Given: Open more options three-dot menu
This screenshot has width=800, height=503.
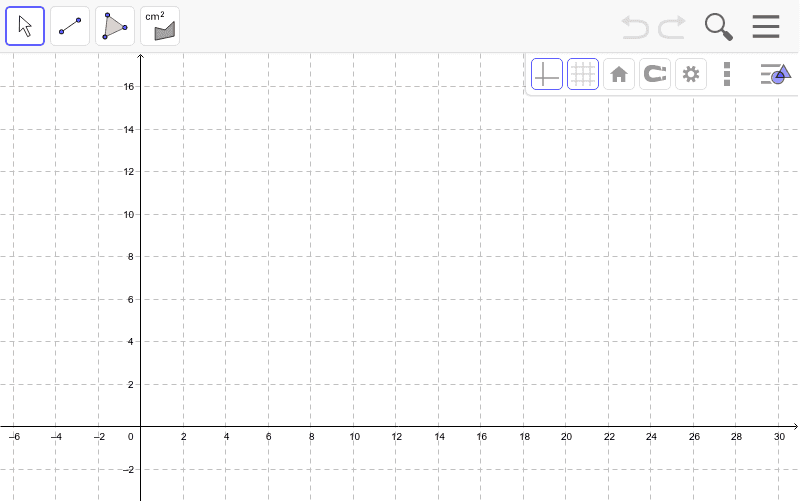Looking at the screenshot, I should [x=727, y=74].
